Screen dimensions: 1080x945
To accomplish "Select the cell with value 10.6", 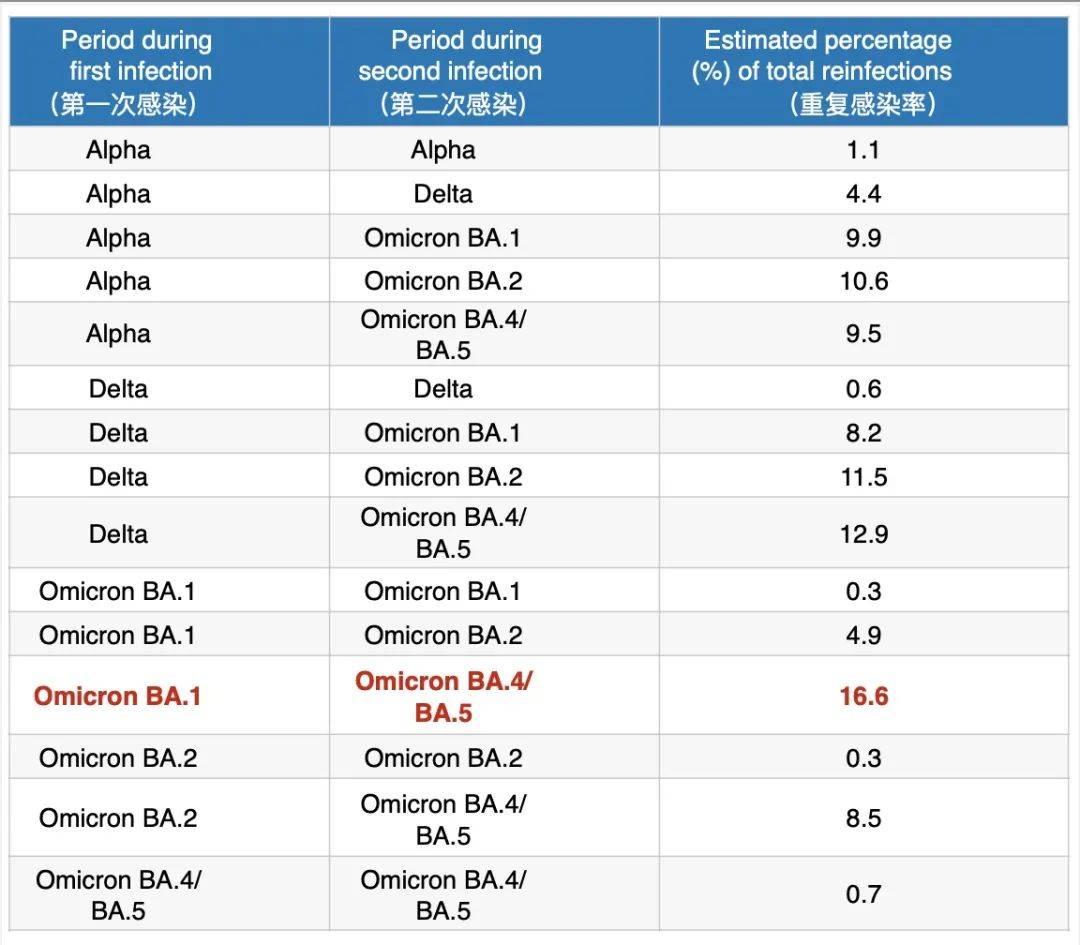I will (863, 281).
